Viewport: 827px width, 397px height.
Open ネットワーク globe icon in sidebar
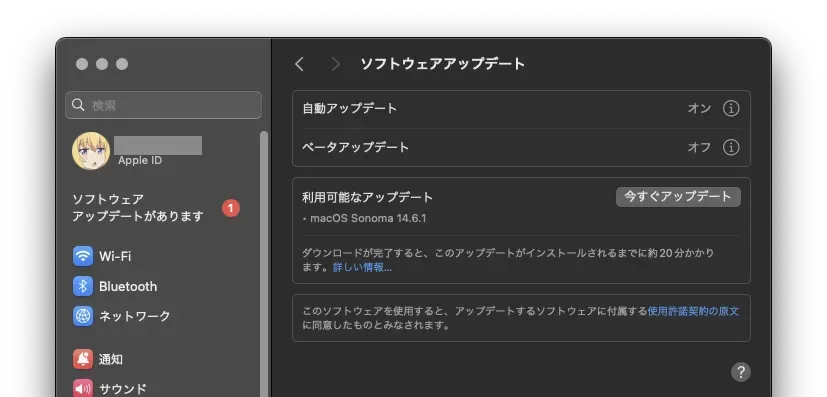[x=83, y=316]
